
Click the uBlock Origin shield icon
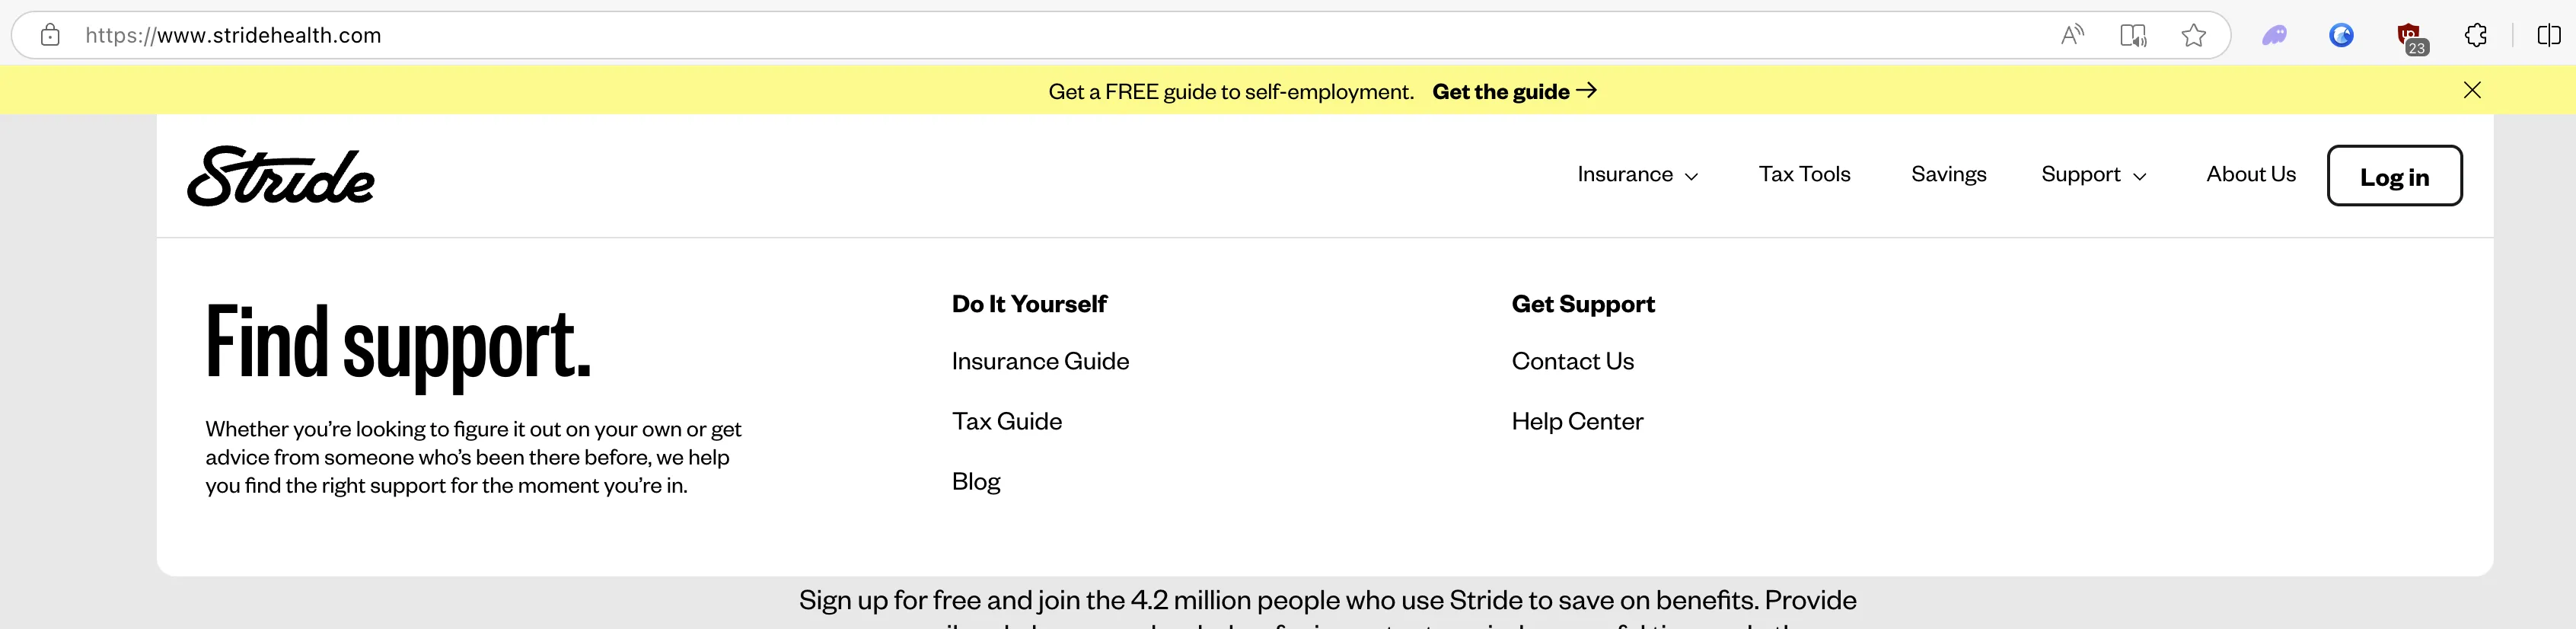point(2409,37)
